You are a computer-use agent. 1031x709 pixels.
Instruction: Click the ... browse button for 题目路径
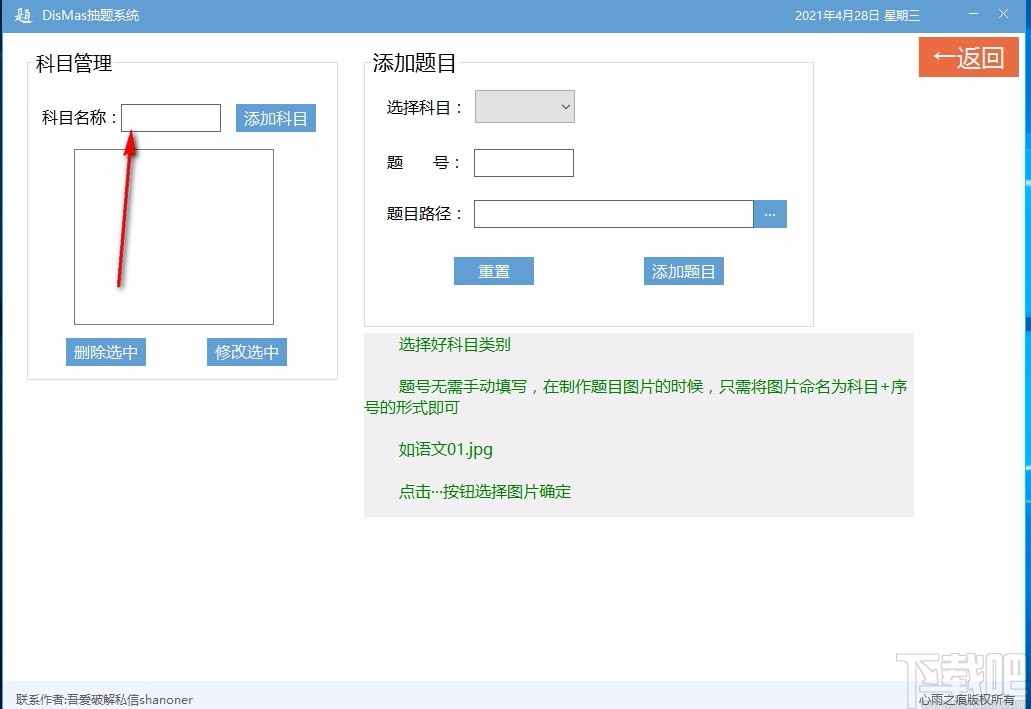coord(769,213)
